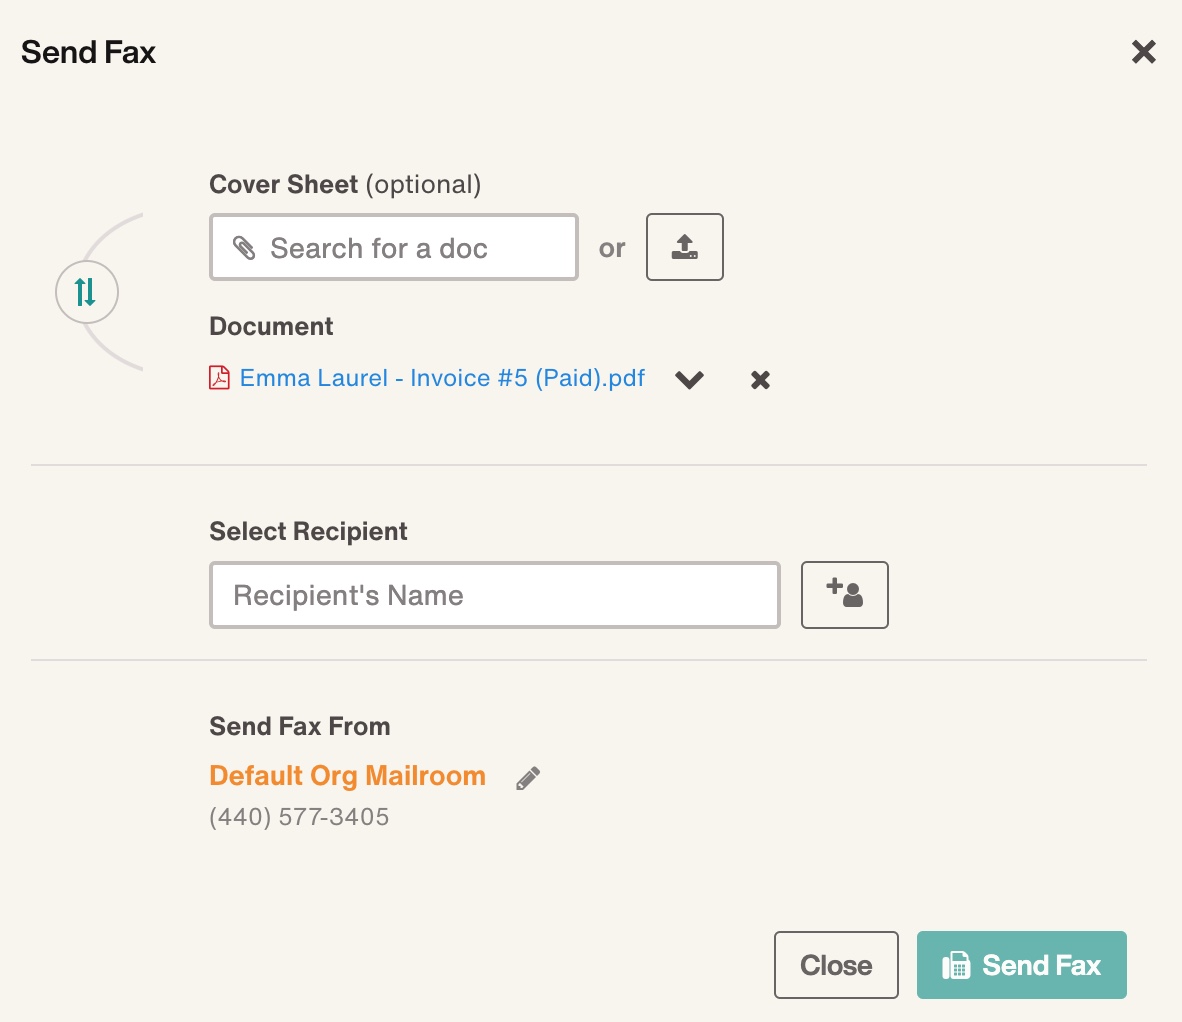This screenshot has height=1022, width=1182.
Task: Click the PDF file icon next to the invoice
Action: pyautogui.click(x=219, y=378)
